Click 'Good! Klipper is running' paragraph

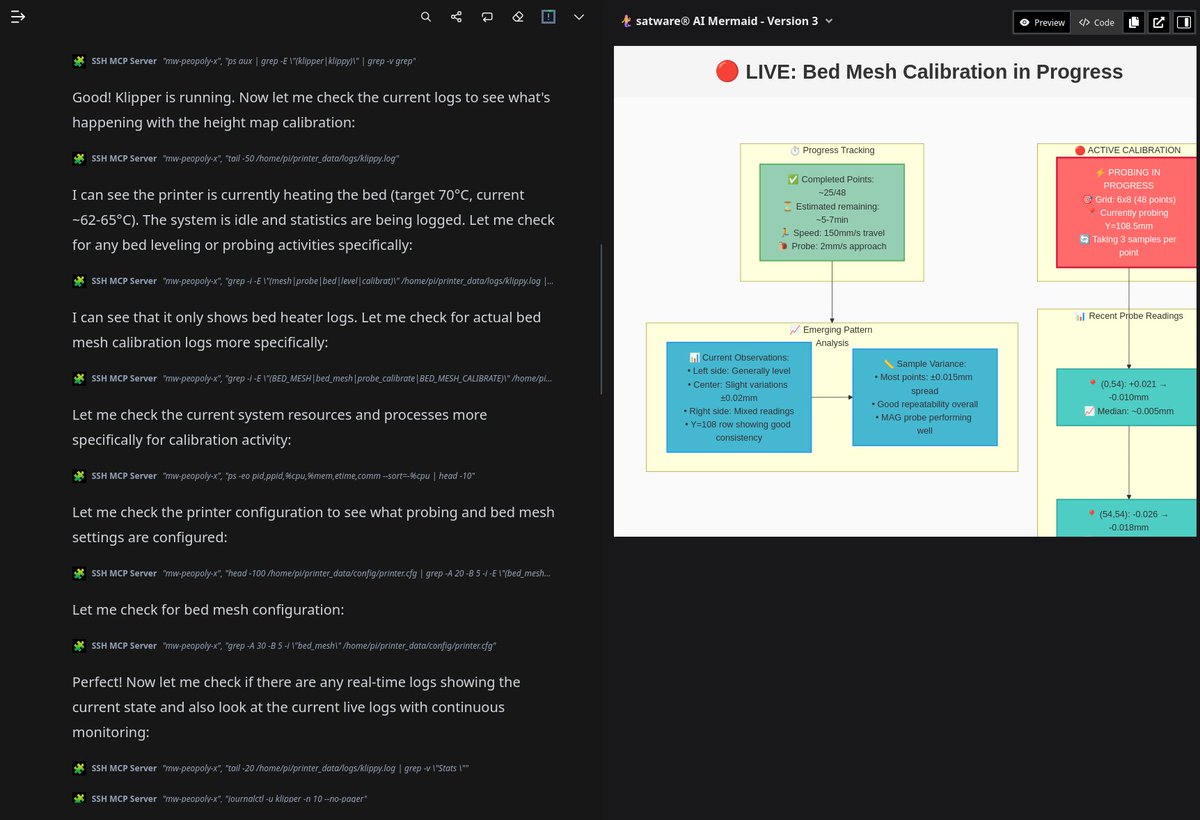[x=312, y=110]
